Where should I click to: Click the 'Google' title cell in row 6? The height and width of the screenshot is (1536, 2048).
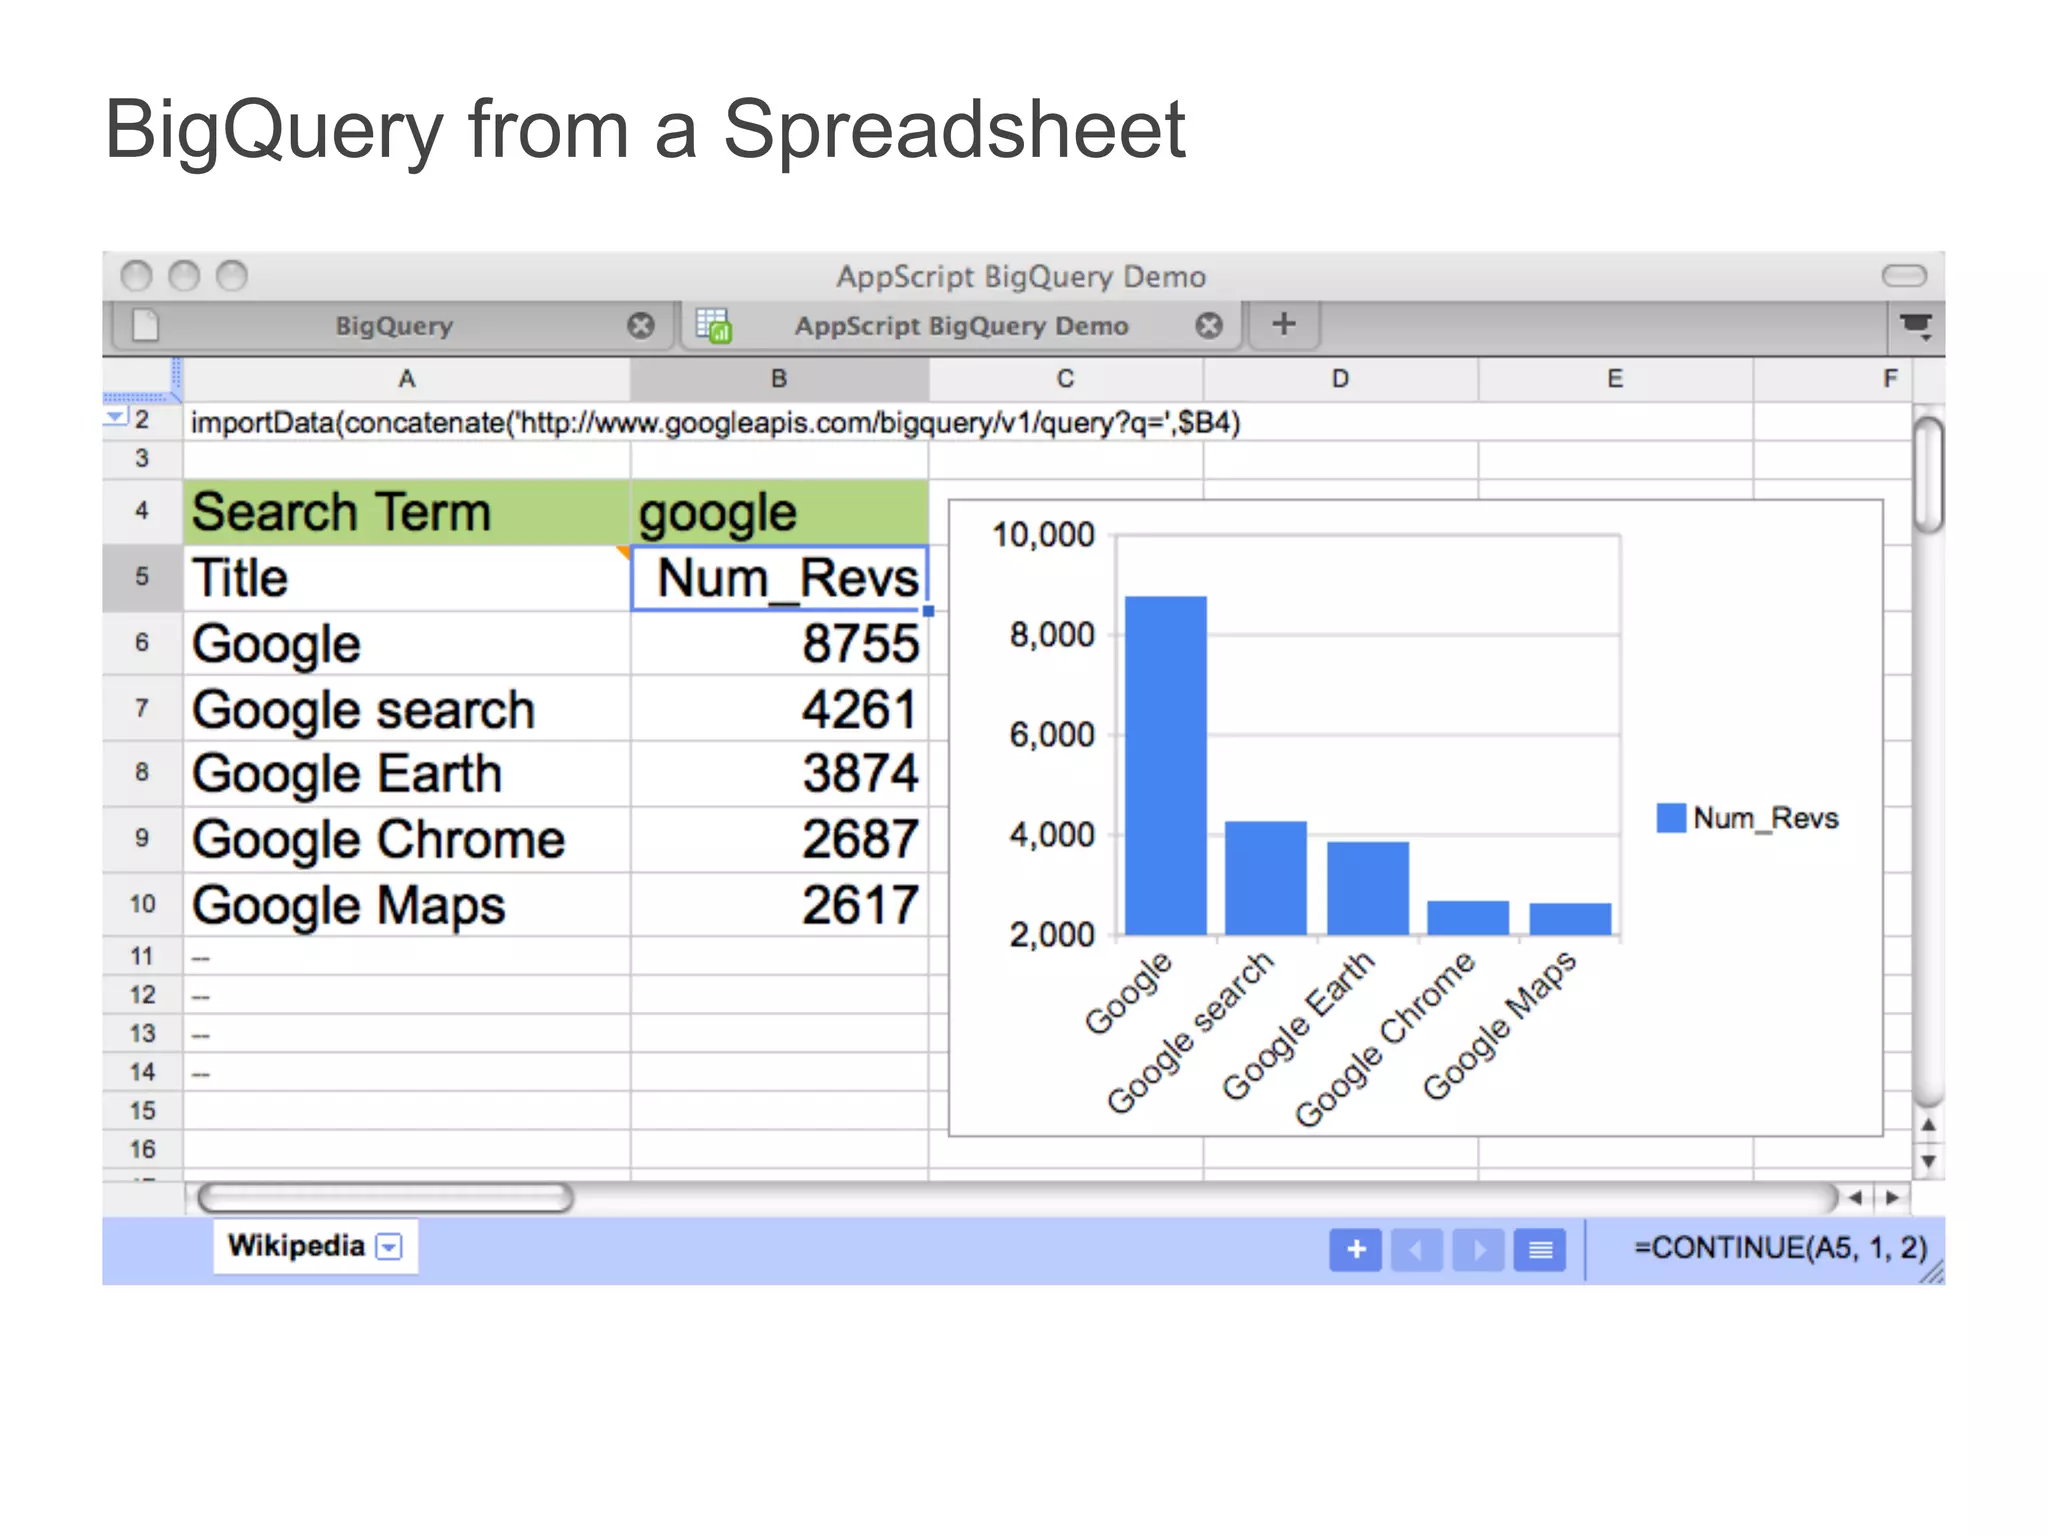click(406, 643)
